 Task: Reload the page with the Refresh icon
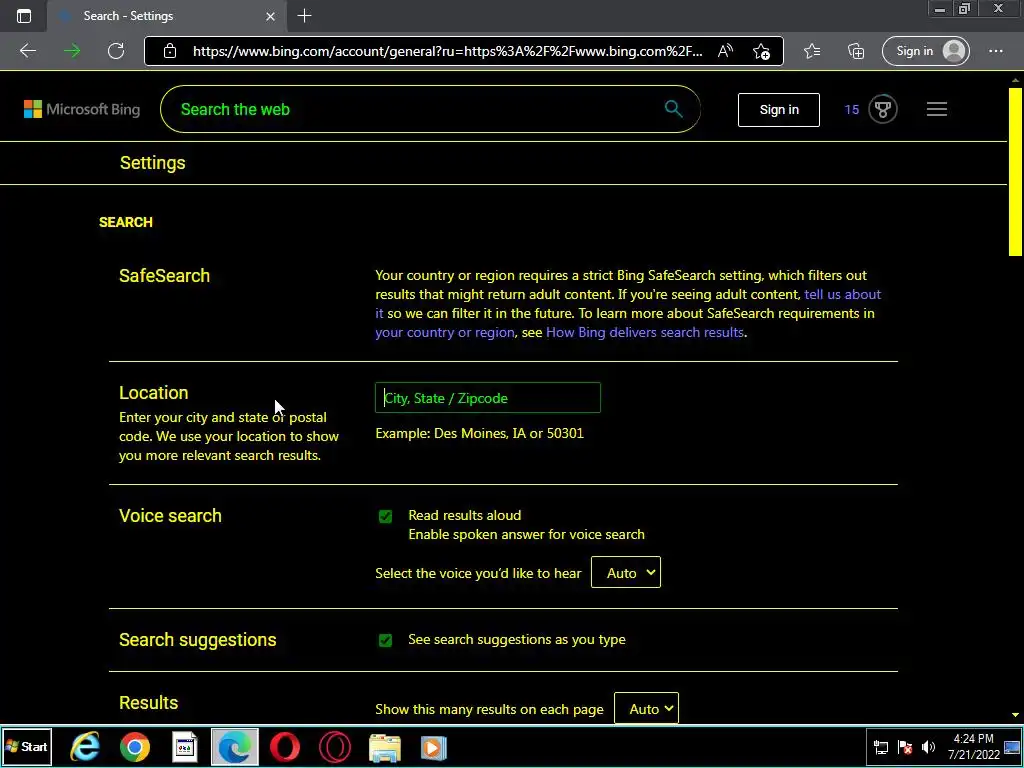point(116,51)
